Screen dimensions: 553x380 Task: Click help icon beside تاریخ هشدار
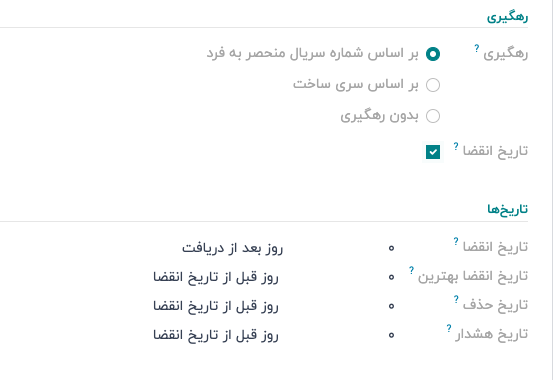[449, 328]
